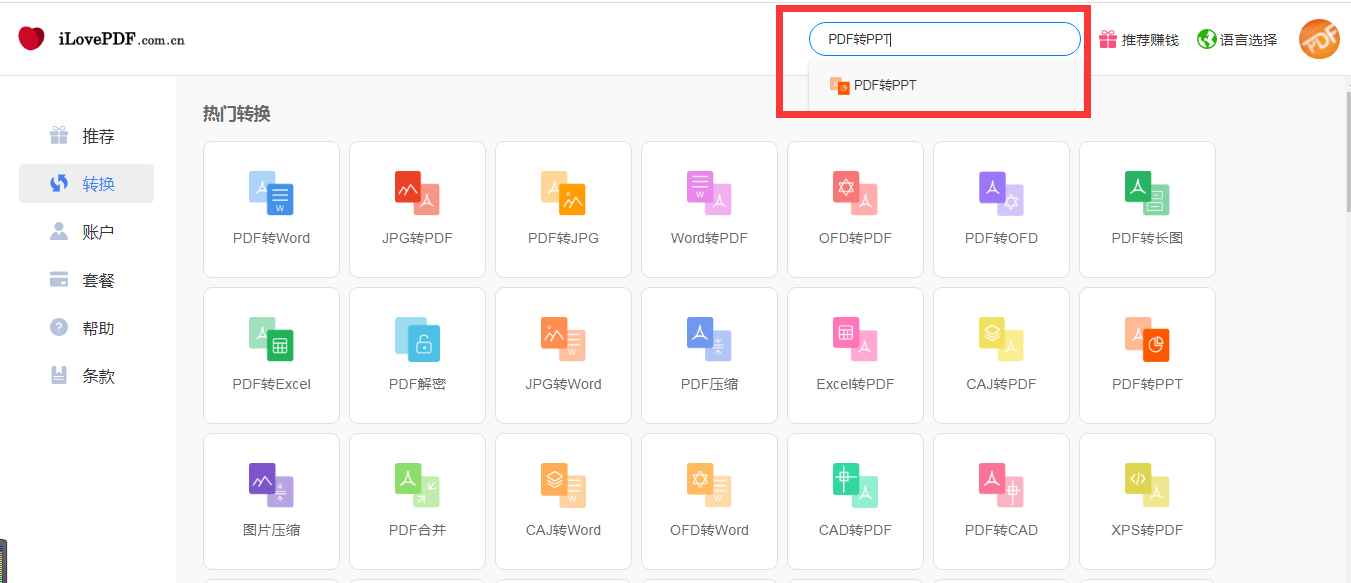
Task: Open the 图片压缩 image compression tool
Action: click(x=271, y=501)
